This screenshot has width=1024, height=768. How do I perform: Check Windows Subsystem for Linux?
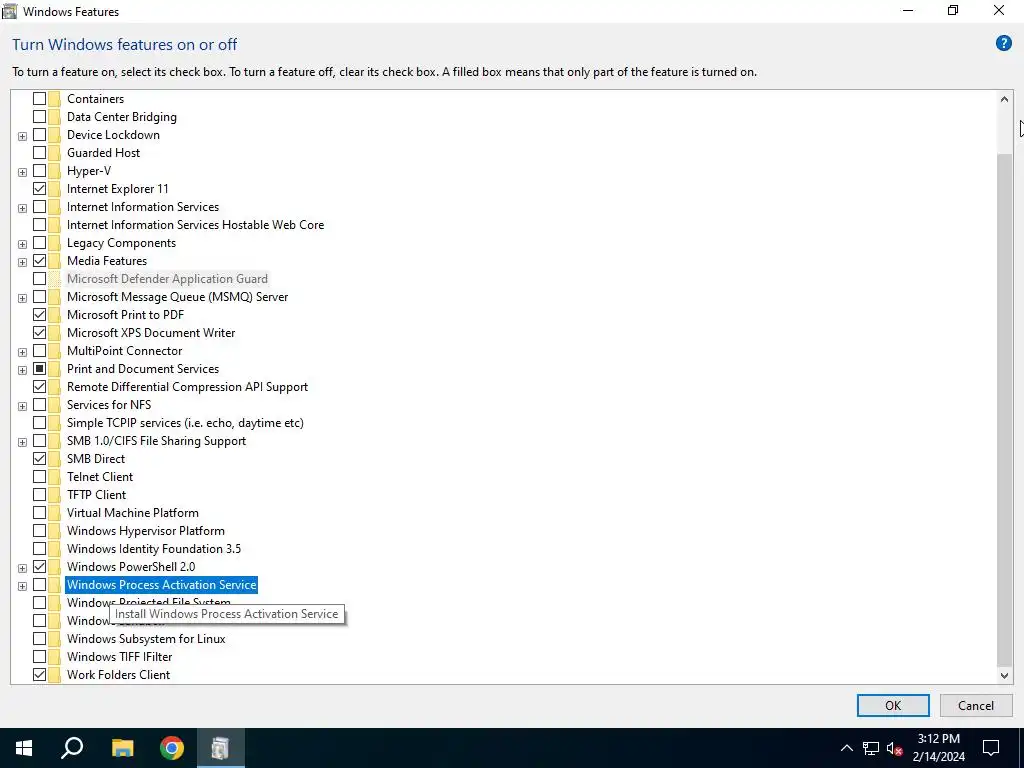39,639
